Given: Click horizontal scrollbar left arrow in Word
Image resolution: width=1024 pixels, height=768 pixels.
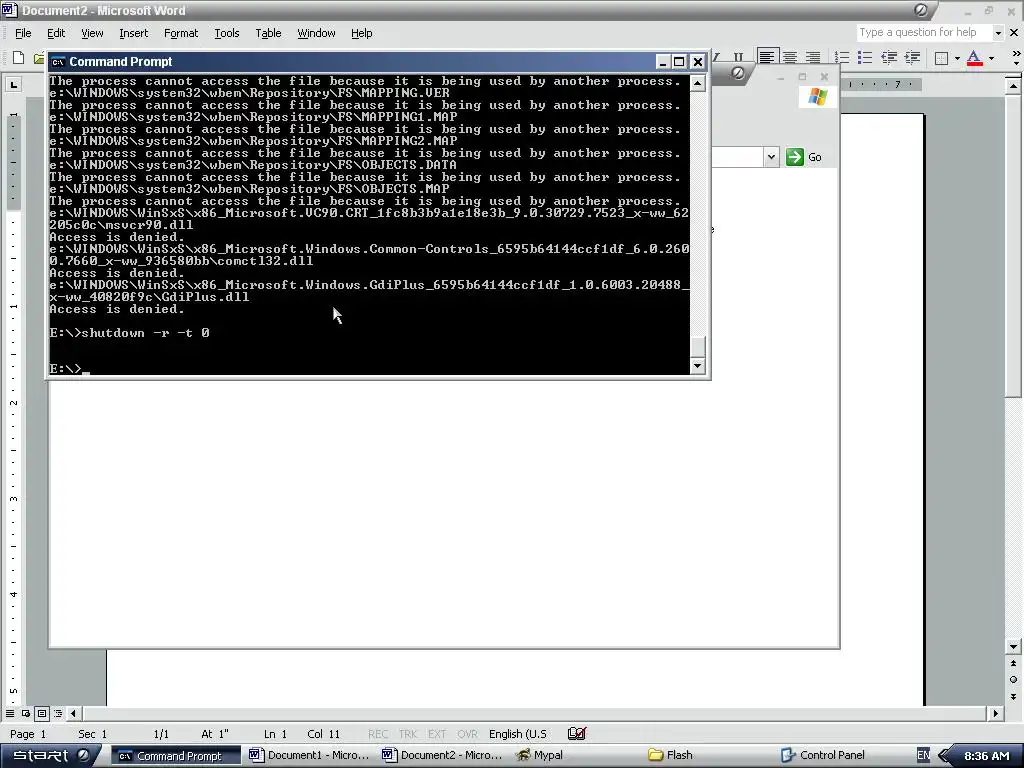Looking at the screenshot, I should (x=74, y=714).
